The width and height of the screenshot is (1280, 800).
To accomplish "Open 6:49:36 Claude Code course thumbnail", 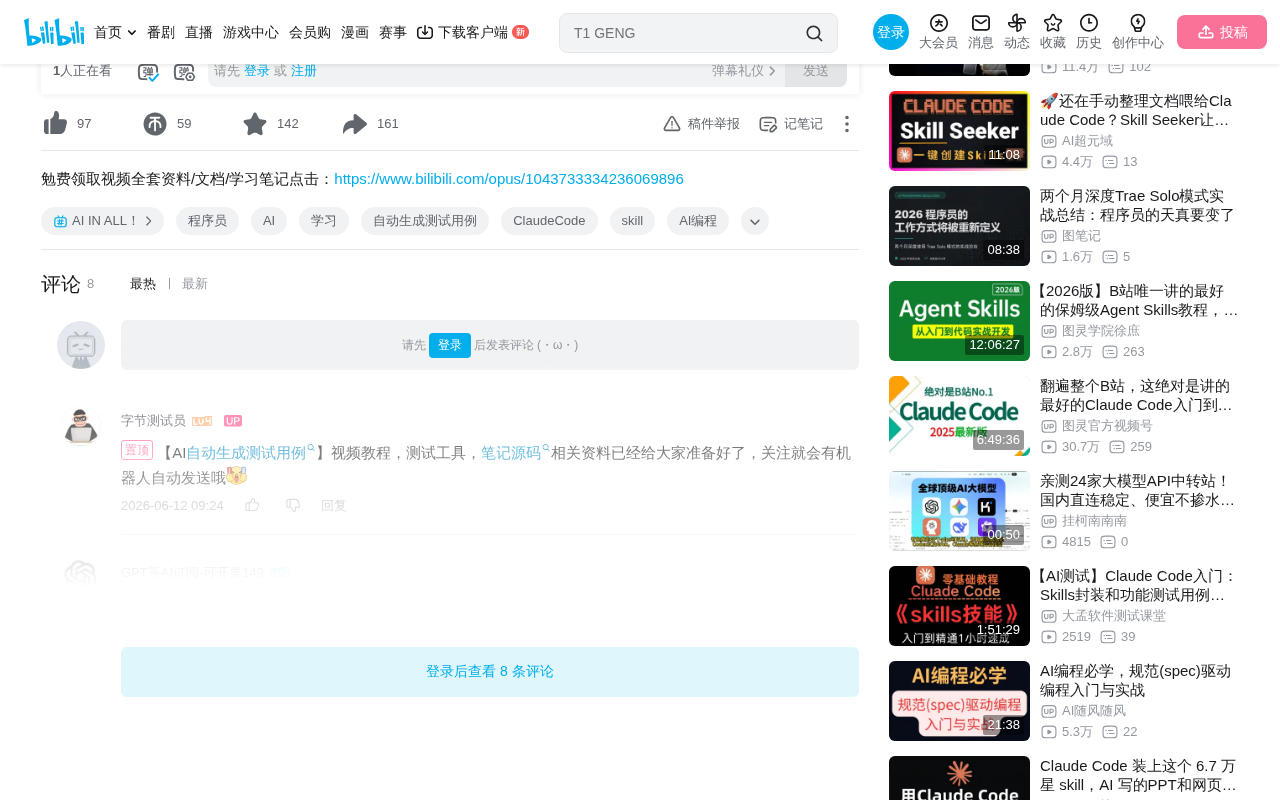I will pos(959,416).
